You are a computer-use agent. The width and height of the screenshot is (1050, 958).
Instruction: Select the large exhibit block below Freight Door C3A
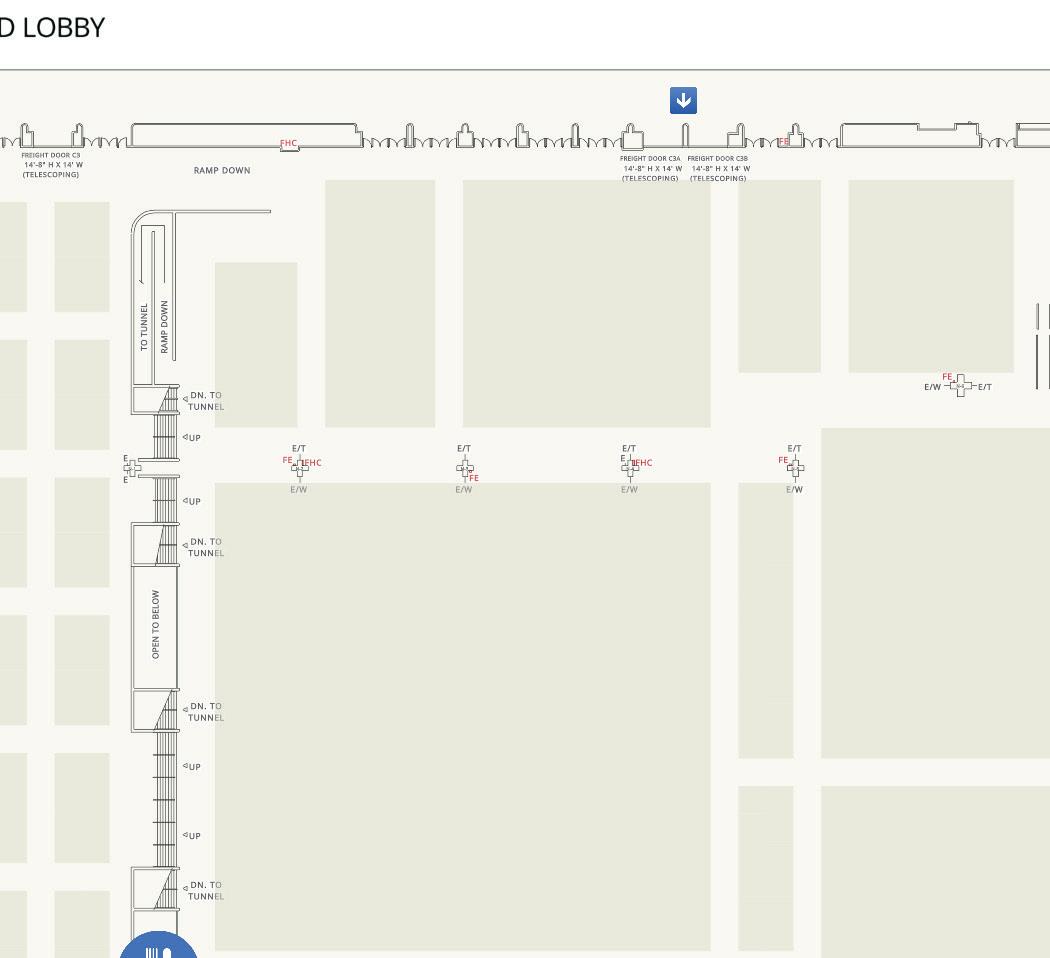point(587,303)
